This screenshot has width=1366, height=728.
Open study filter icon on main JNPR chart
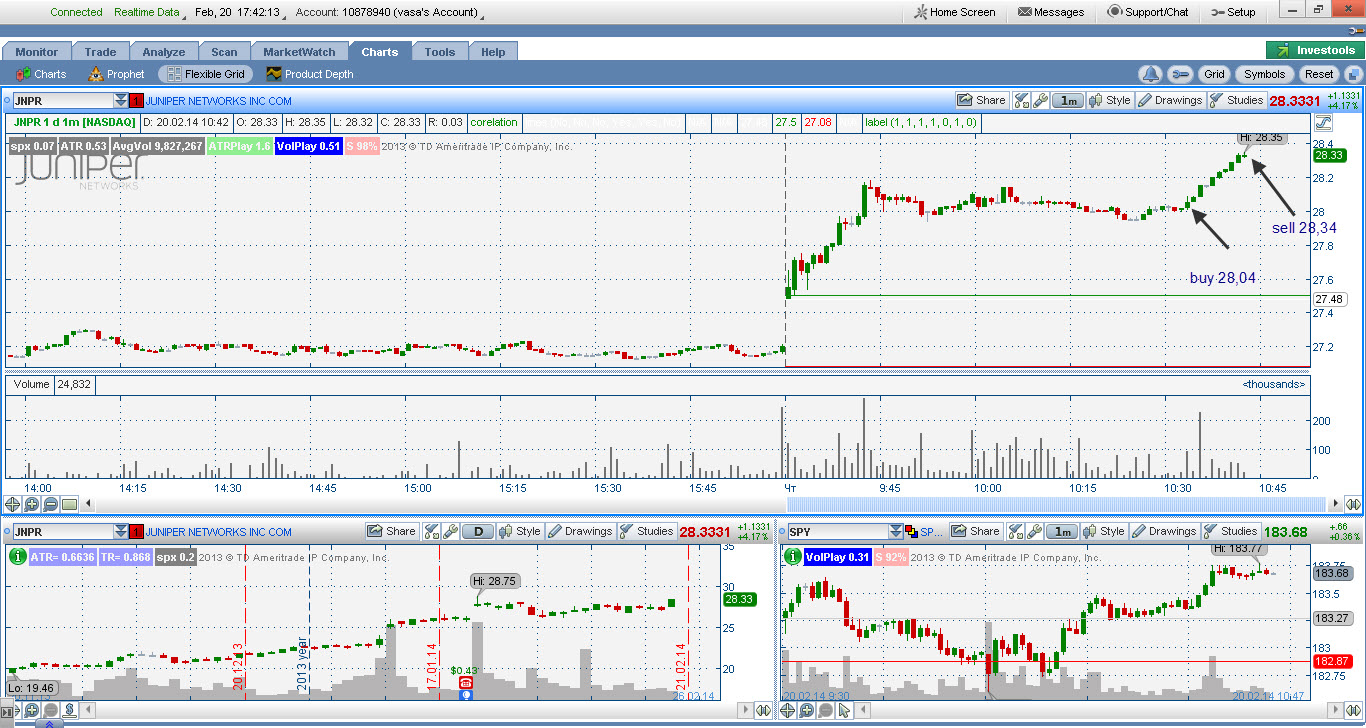pos(1021,100)
